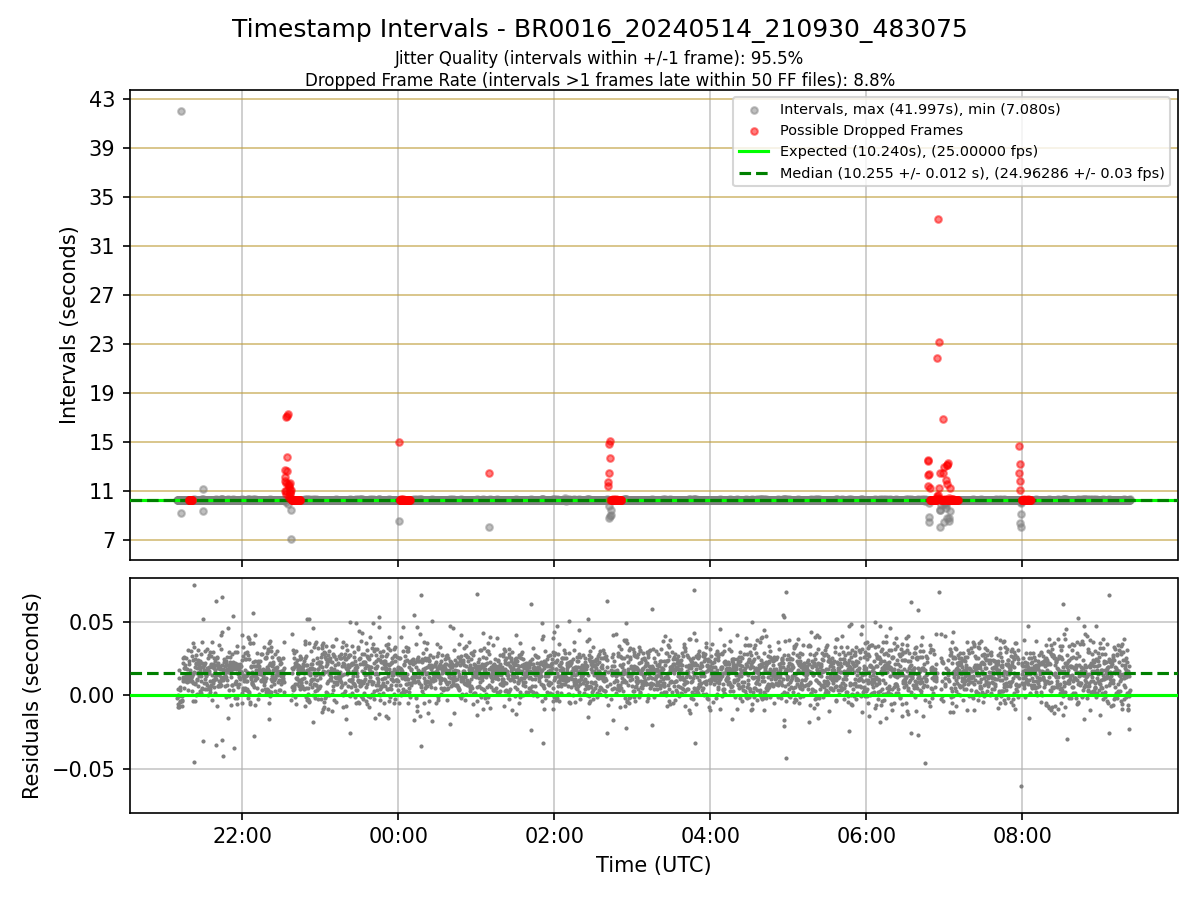The image size is (1200, 900).
Task: Select the Dropped Frame Rate 8.8% subtitle
Action: pos(599,79)
